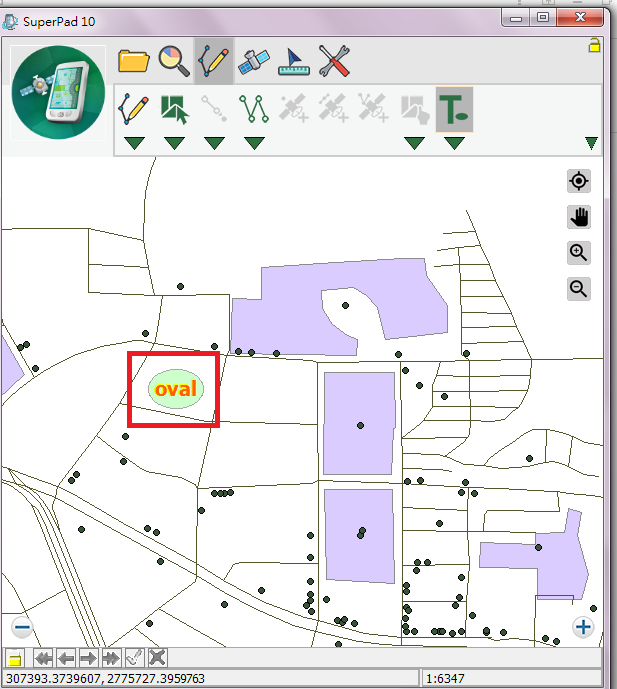Select the green T text label tool
Viewport: 617px width, 689px height.
pos(454,109)
